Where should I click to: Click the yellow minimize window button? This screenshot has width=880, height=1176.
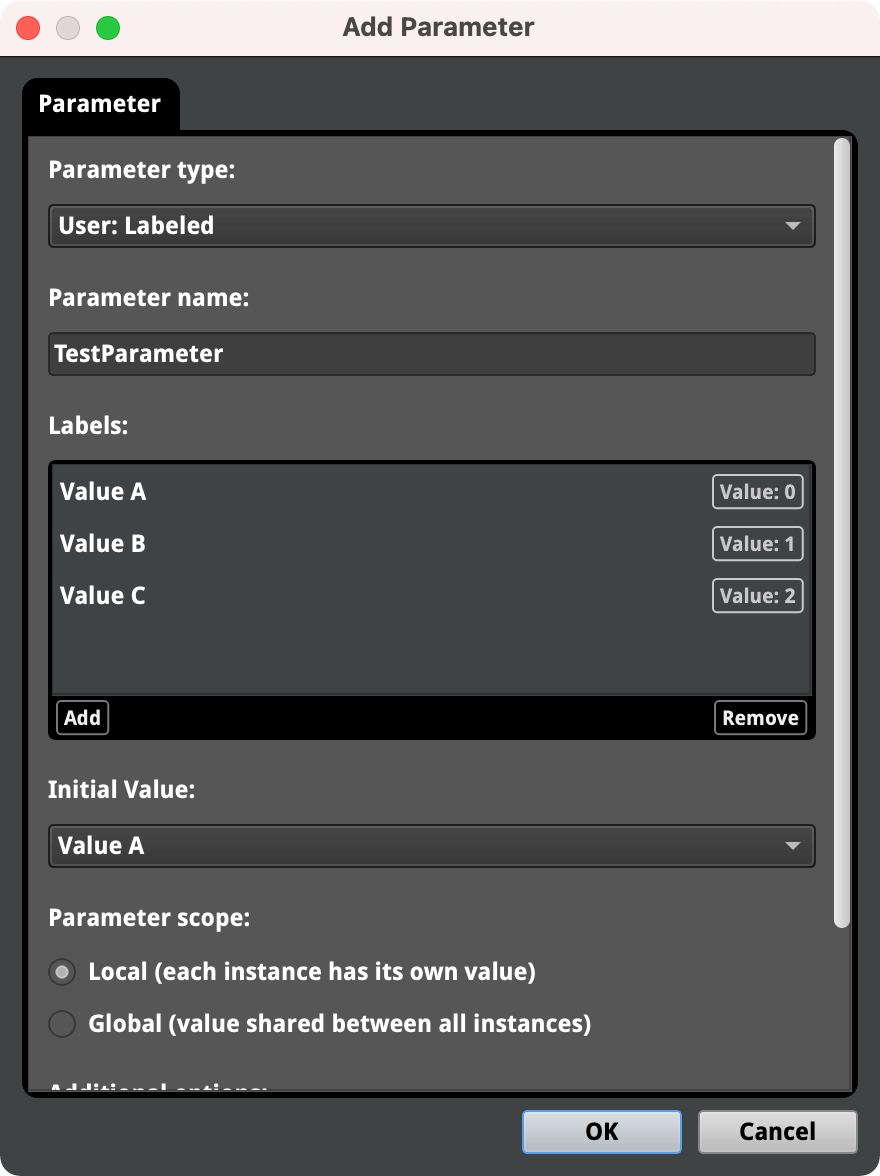[x=68, y=28]
